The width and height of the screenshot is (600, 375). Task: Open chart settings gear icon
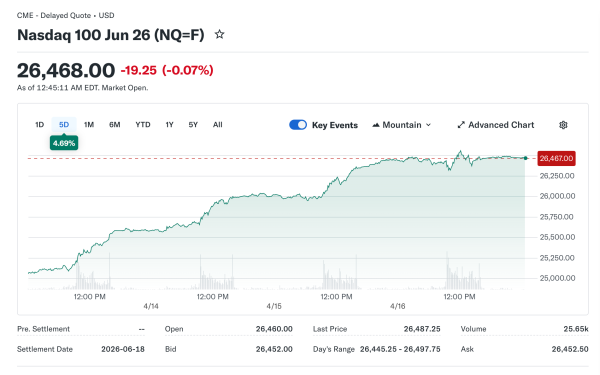coord(563,125)
